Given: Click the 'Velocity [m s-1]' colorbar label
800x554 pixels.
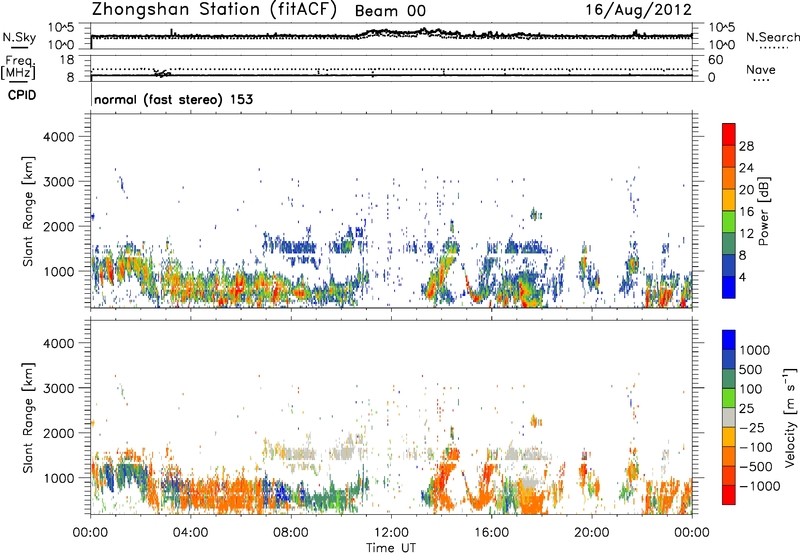Looking at the screenshot, I should [790, 417].
